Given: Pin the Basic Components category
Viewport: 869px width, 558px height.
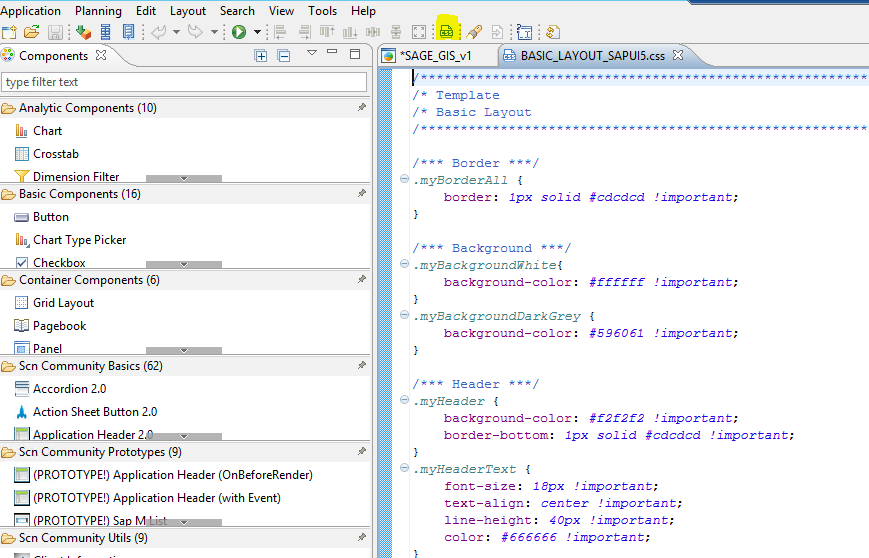Looking at the screenshot, I should 362,193.
